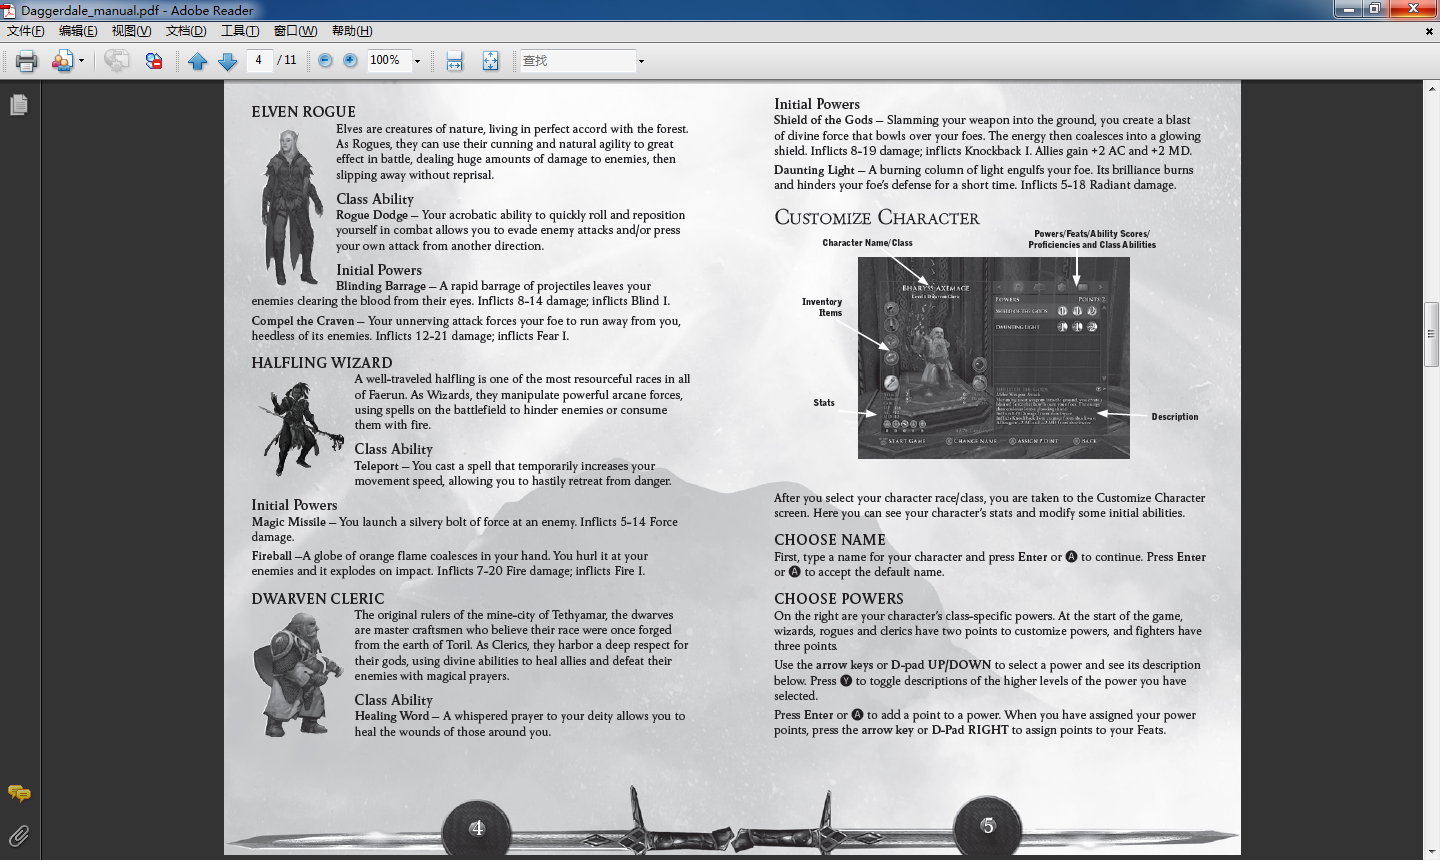The width and height of the screenshot is (1440, 860).
Task: Expand the 查找 search options arrow
Action: [641, 61]
